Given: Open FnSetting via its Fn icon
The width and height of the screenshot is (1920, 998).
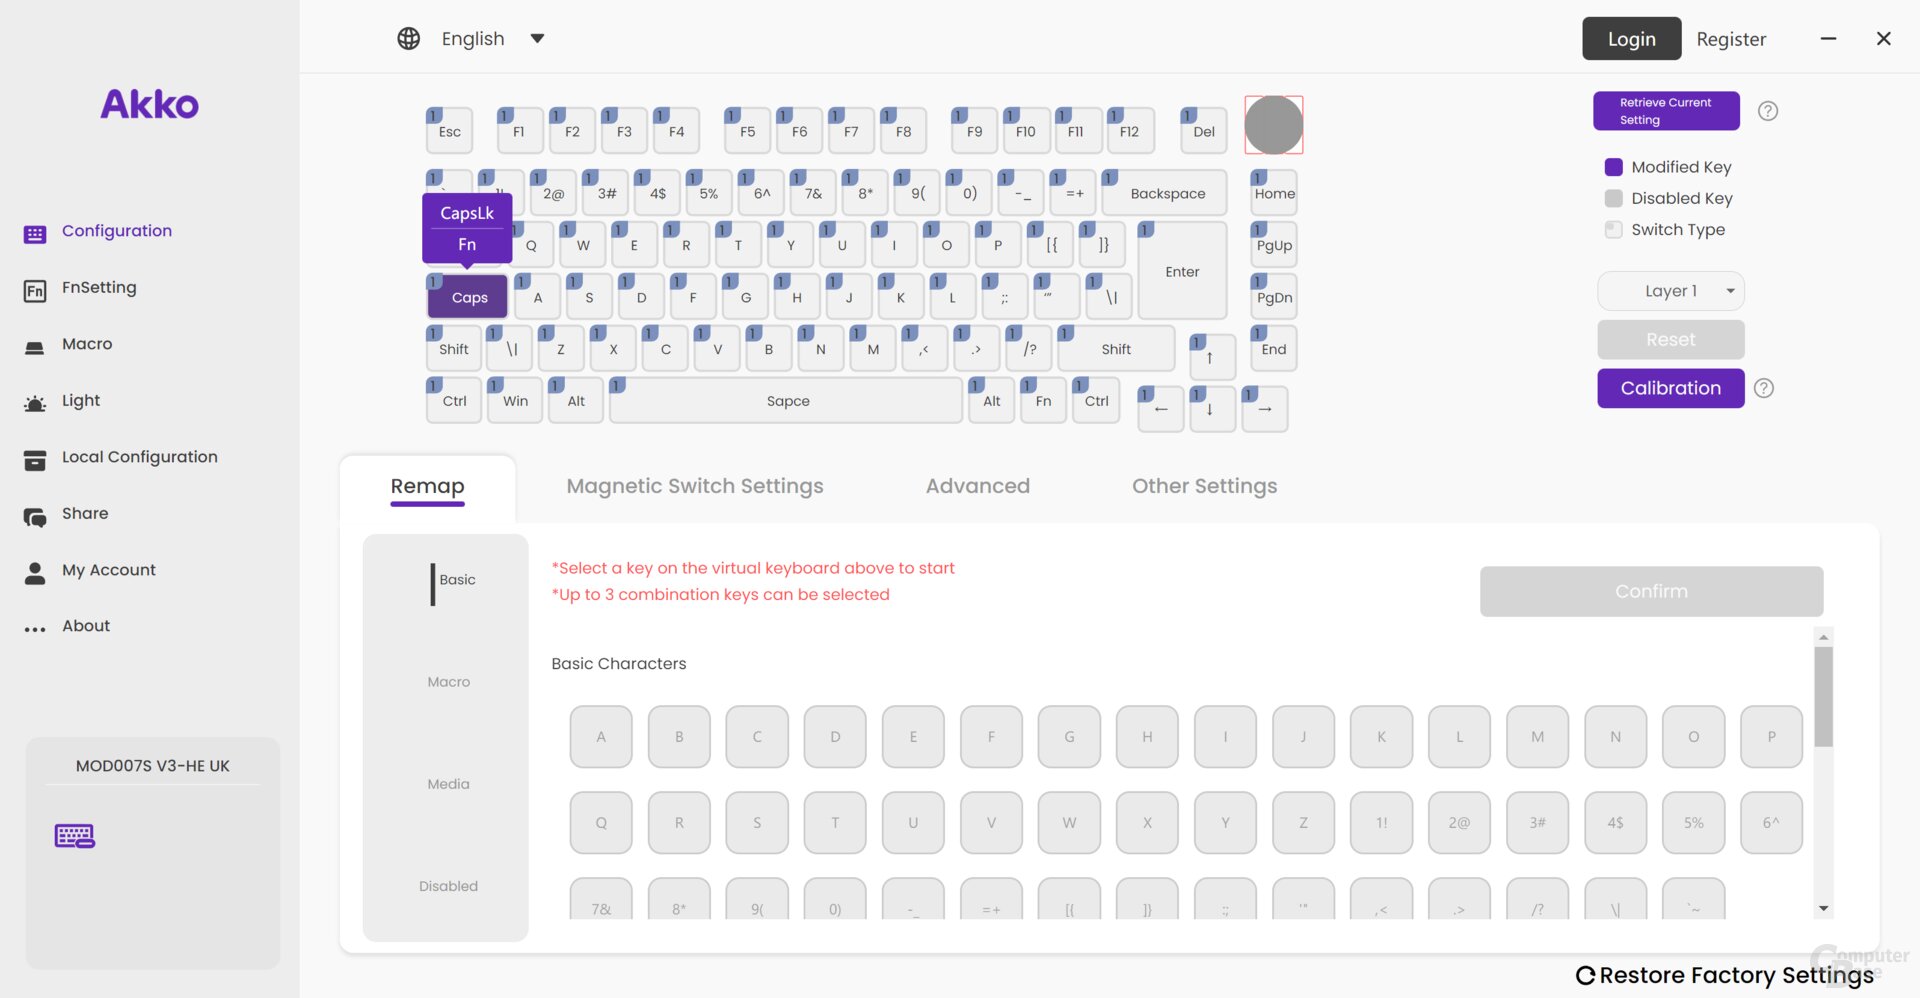Looking at the screenshot, I should pyautogui.click(x=35, y=290).
